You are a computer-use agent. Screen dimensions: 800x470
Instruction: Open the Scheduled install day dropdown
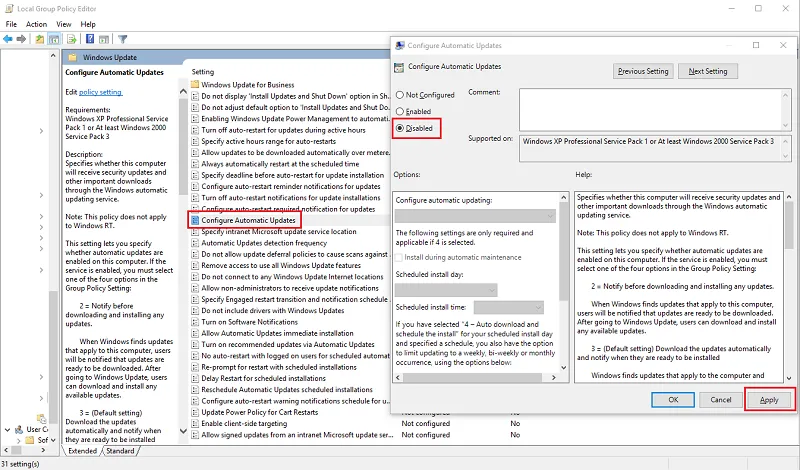point(446,290)
